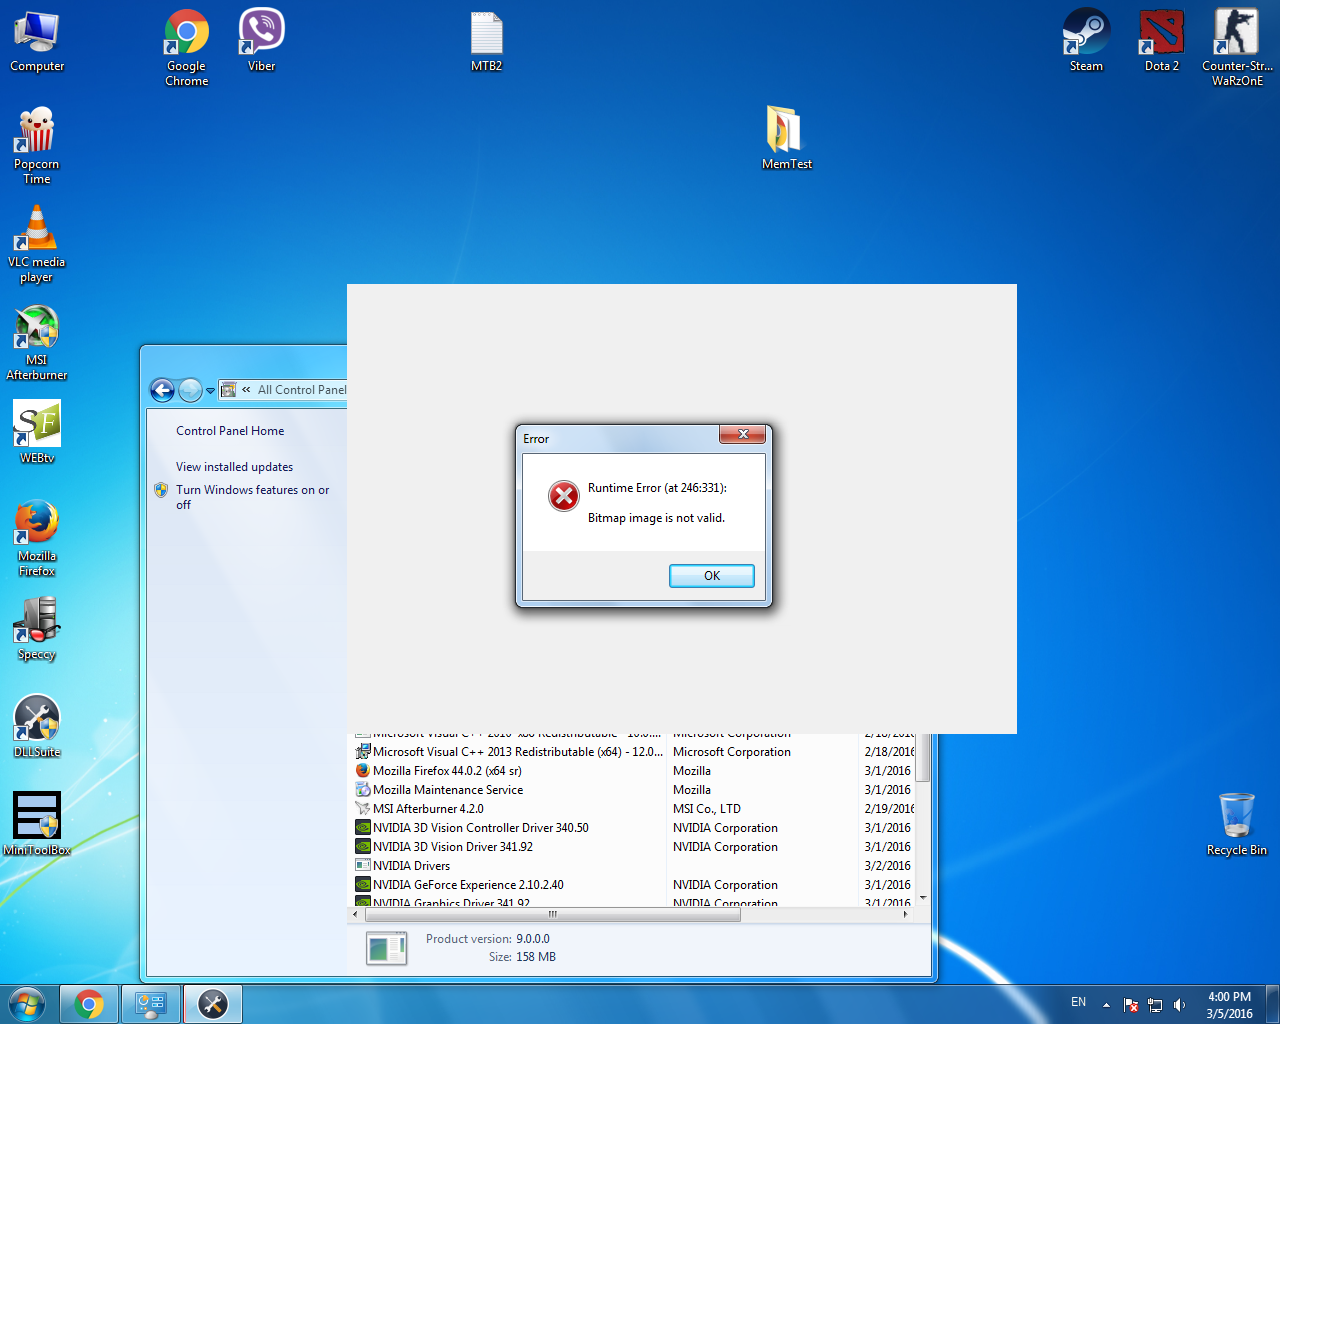Launch Google Chrome from the desktop

(x=187, y=48)
